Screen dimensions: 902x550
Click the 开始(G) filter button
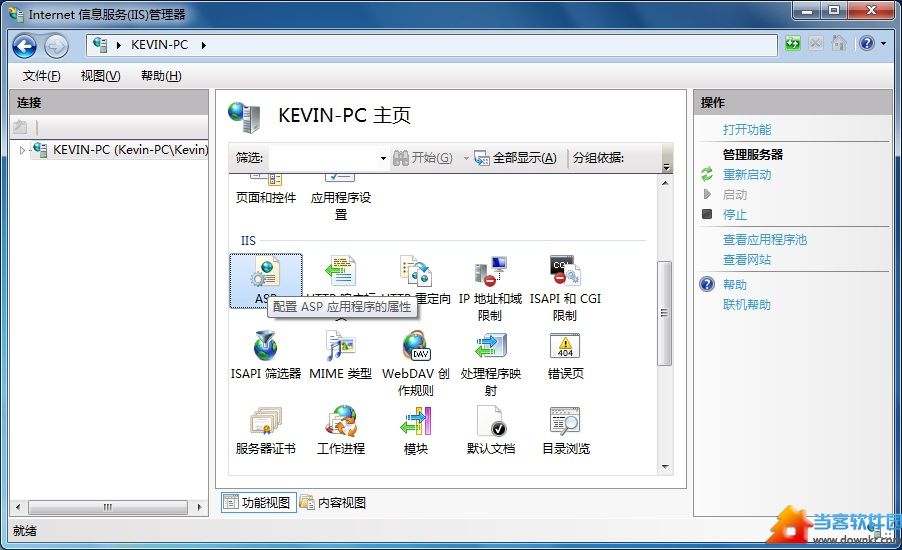pos(424,158)
